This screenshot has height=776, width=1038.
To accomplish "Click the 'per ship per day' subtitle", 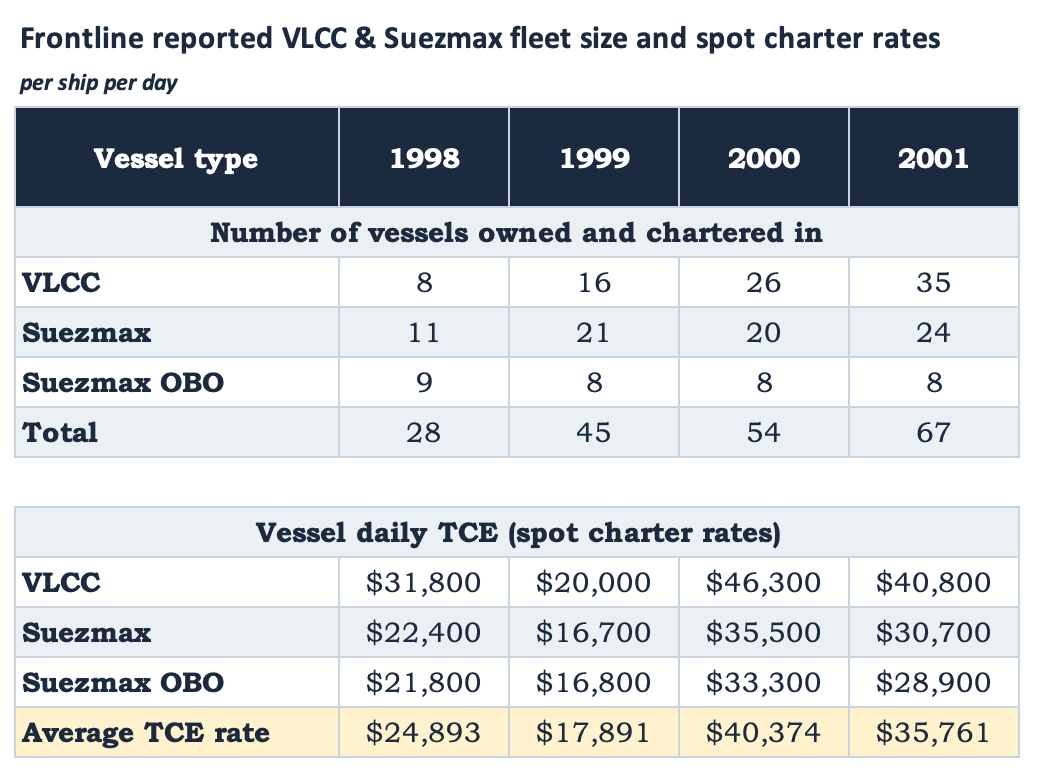I will [x=99, y=83].
